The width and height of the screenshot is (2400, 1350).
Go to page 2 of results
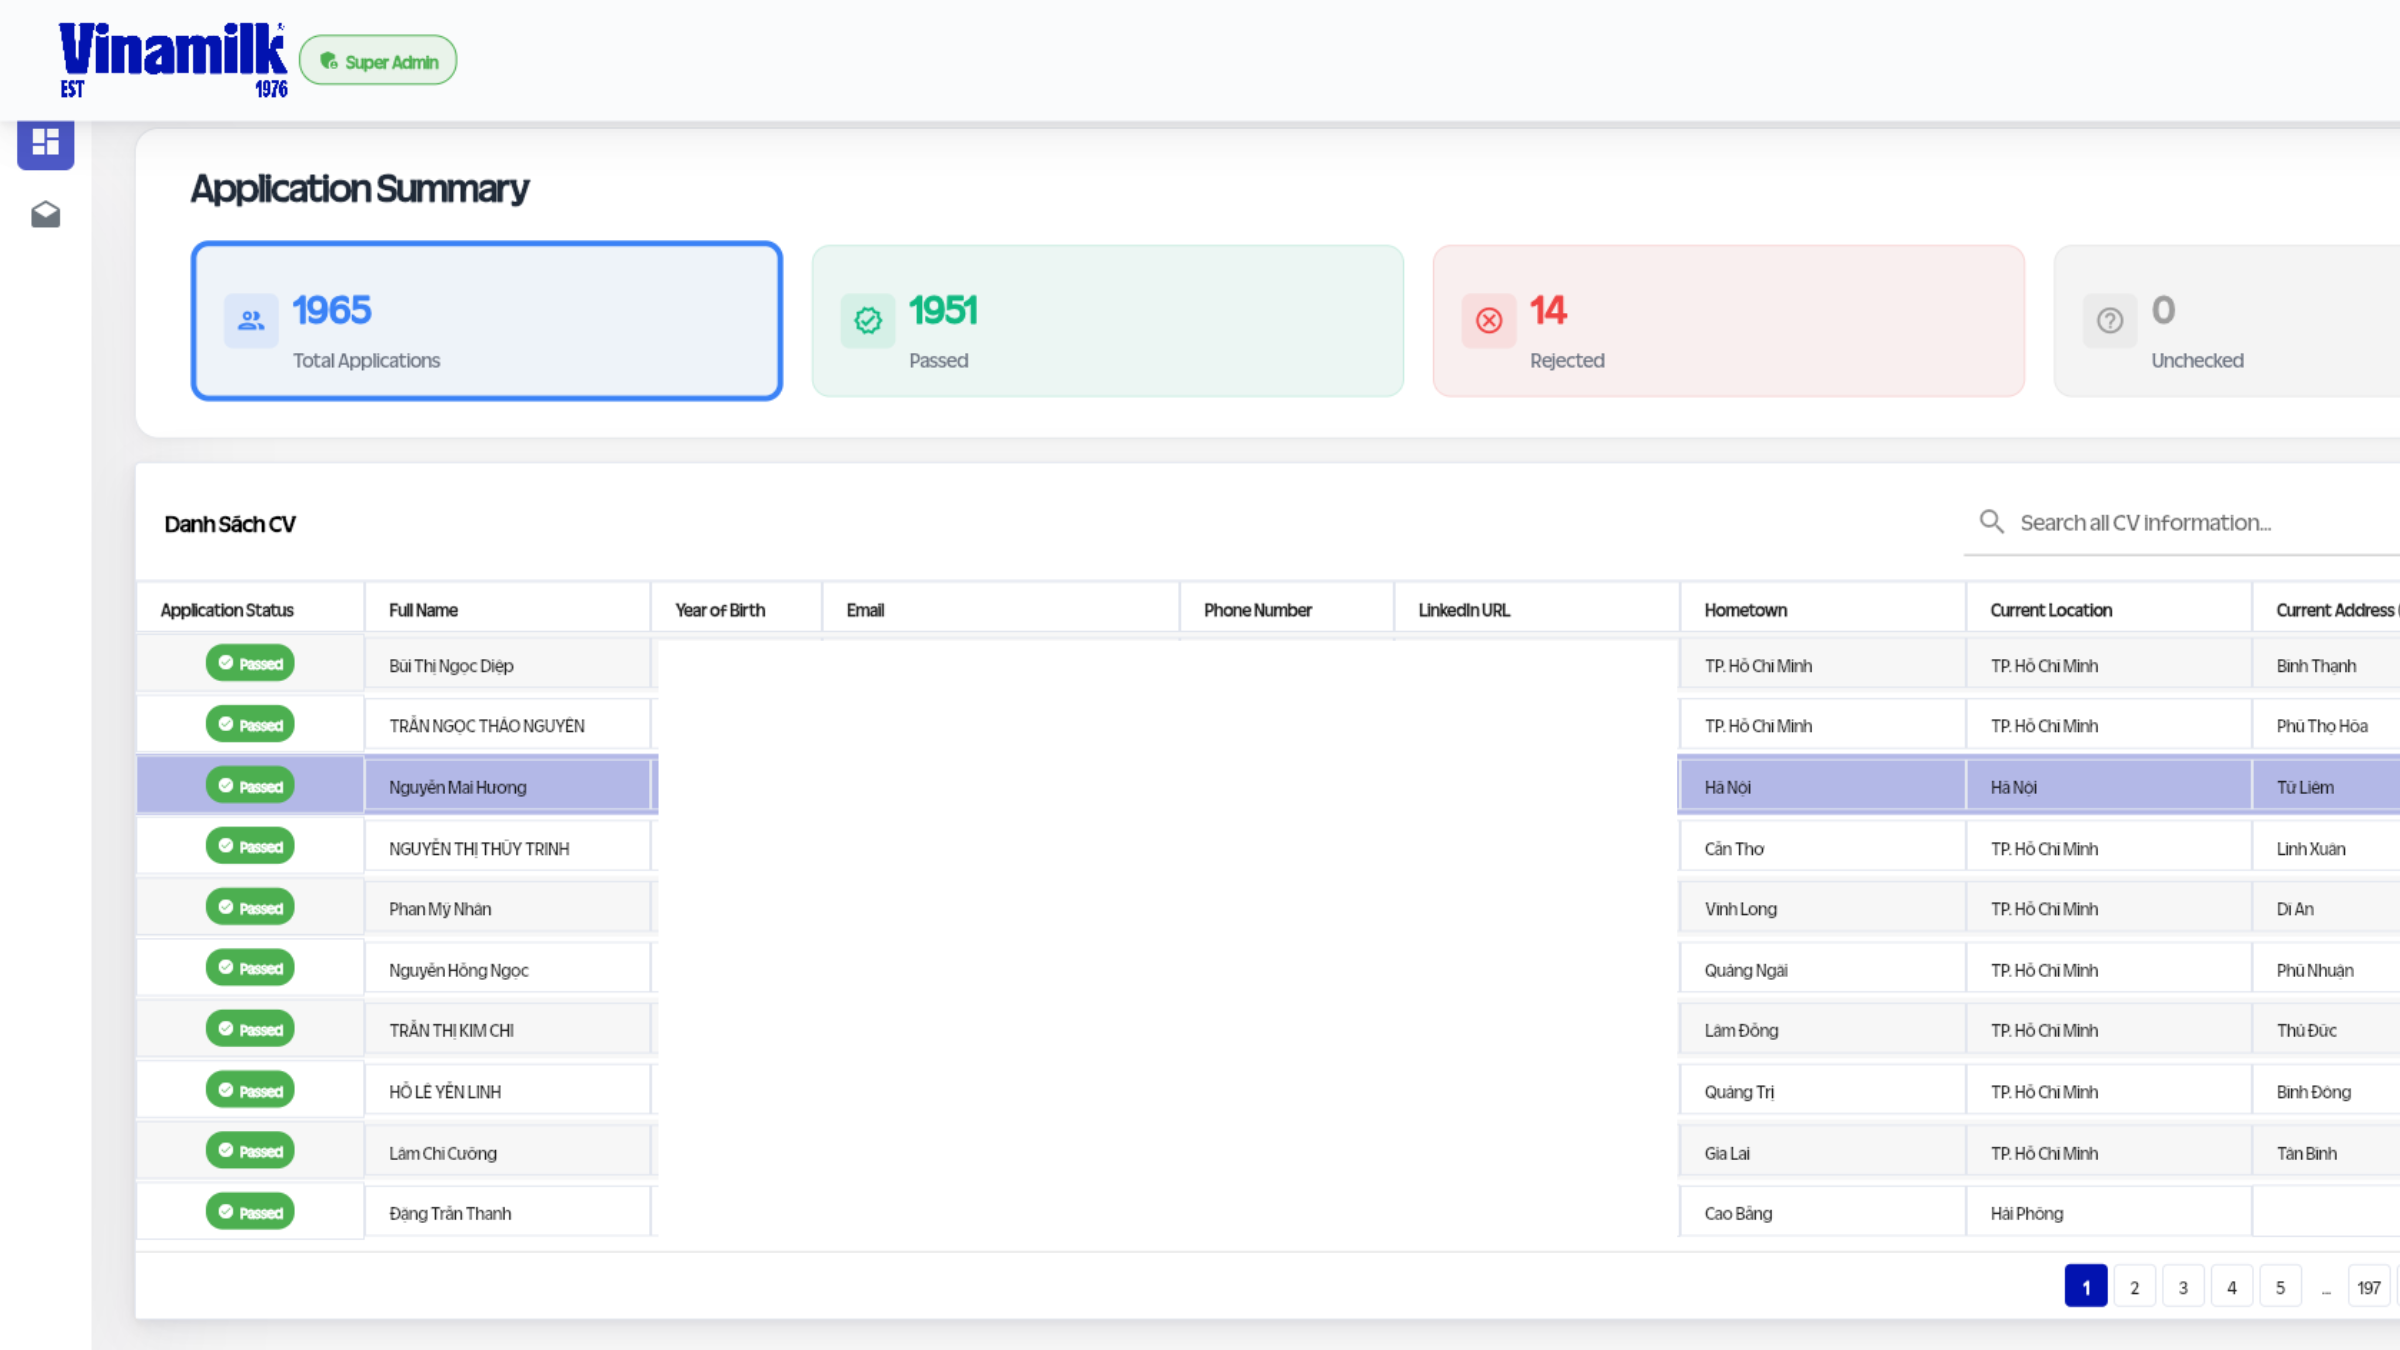(x=2134, y=1287)
